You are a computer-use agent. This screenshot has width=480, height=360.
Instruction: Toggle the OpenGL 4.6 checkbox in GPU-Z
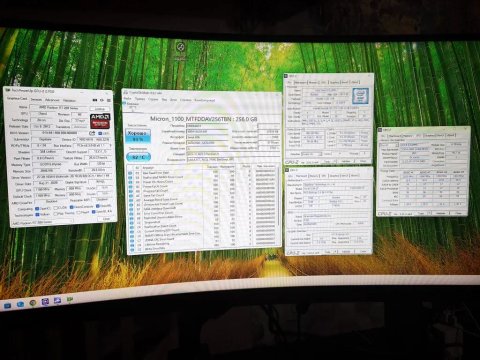coord(94,211)
